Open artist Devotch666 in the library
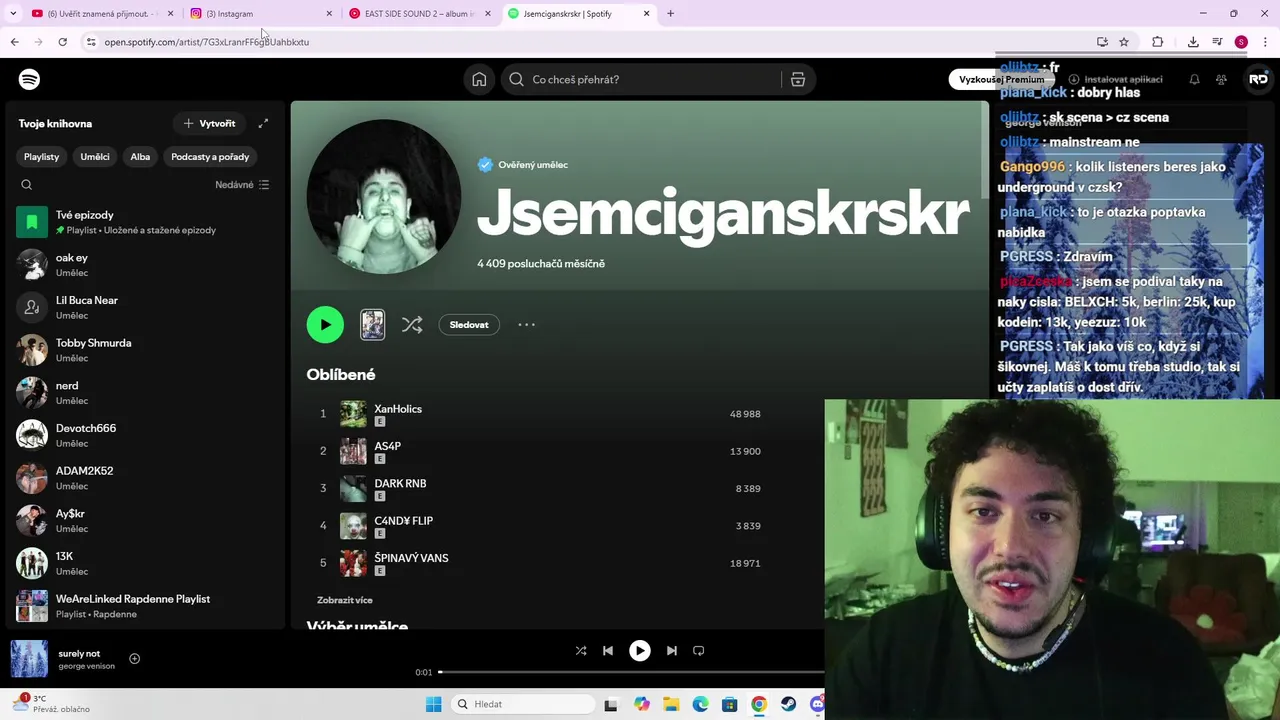 pos(146,435)
